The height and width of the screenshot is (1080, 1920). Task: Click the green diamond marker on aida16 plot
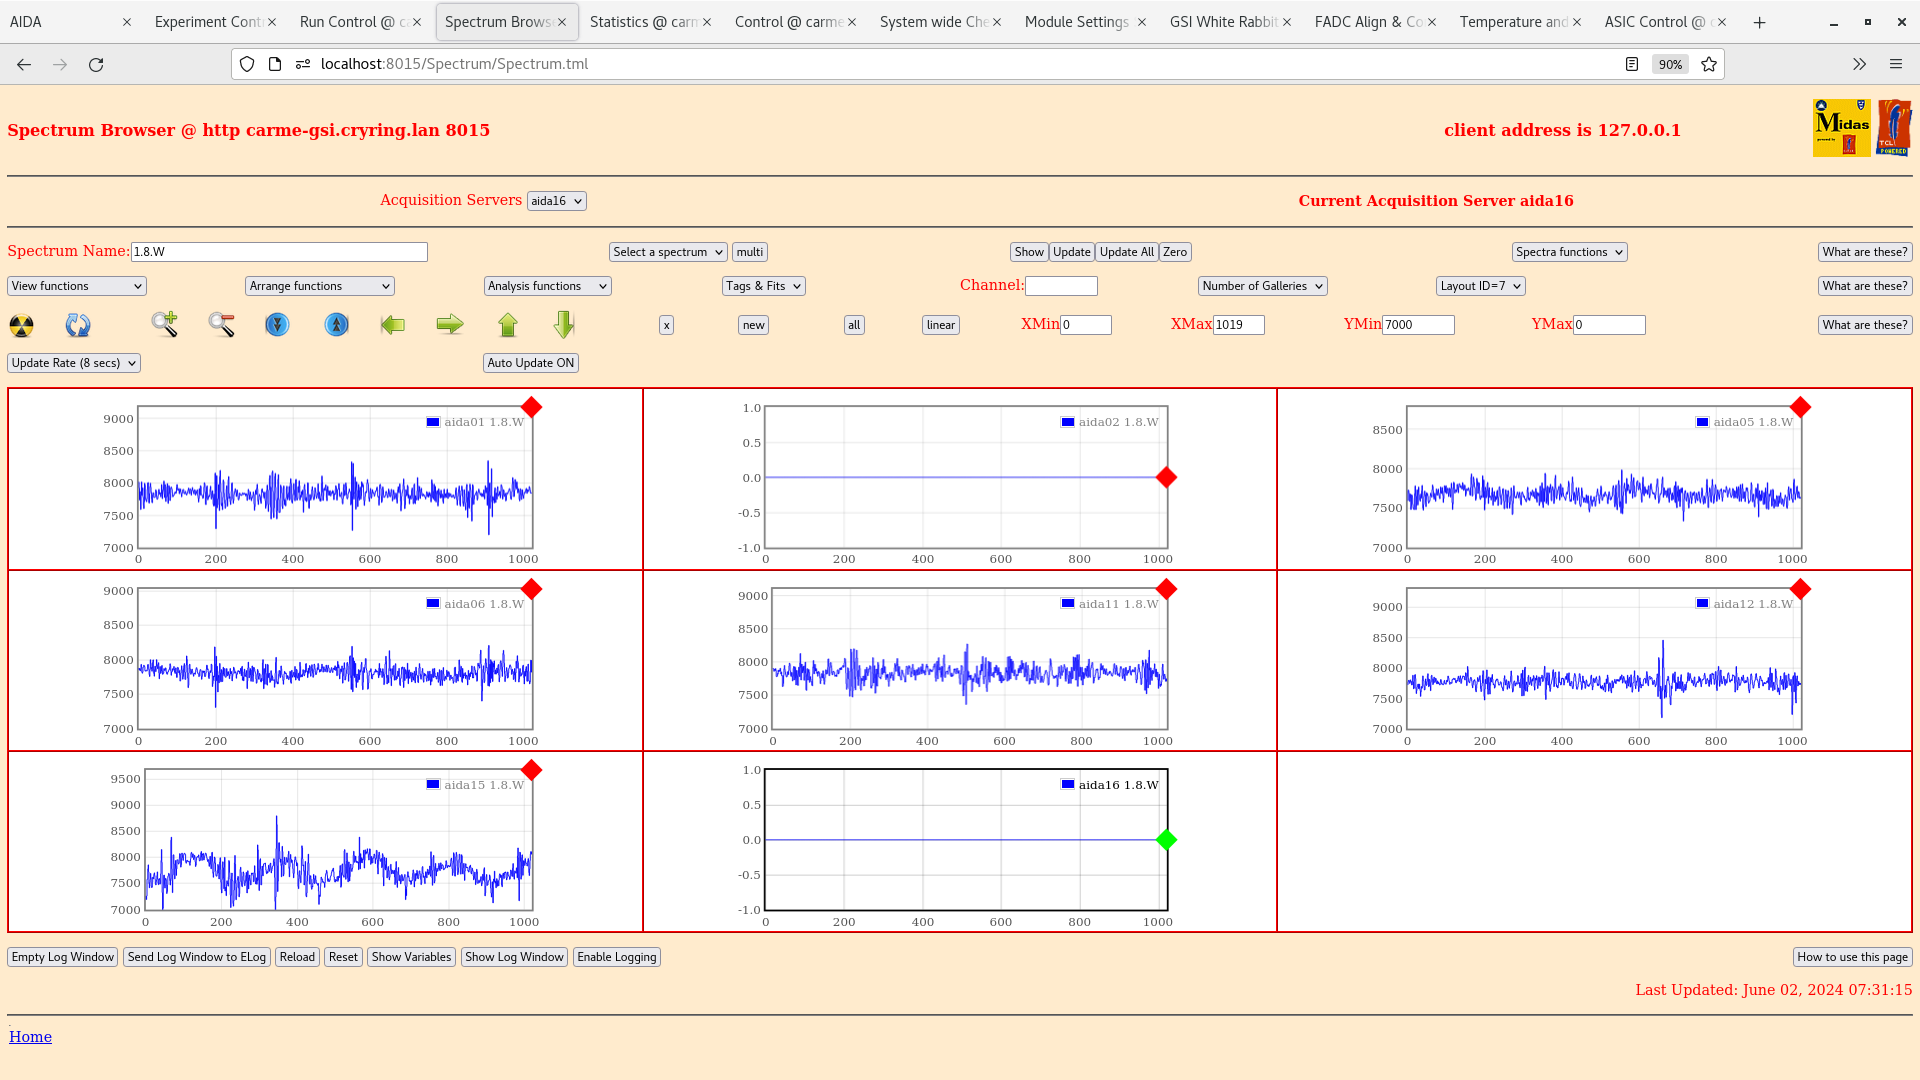(x=1166, y=840)
